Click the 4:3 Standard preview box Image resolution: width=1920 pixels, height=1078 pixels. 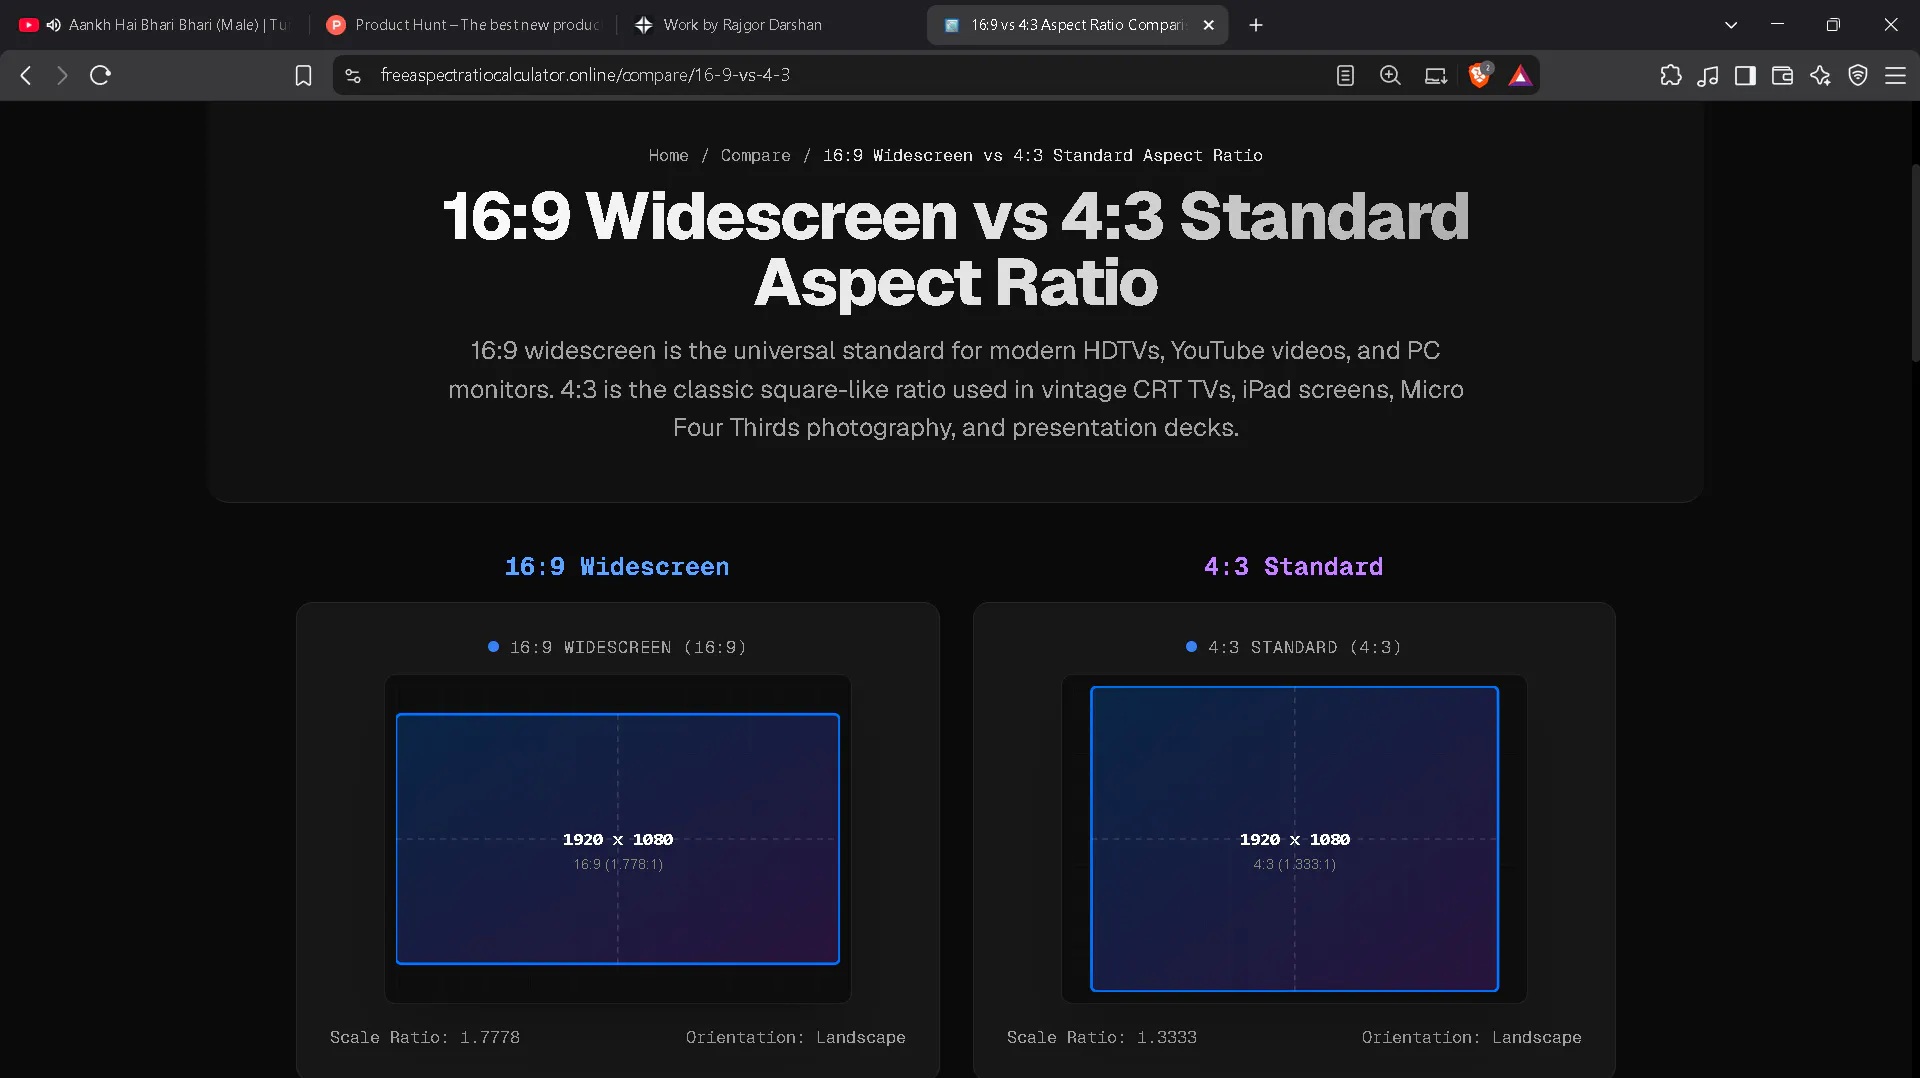coord(1294,839)
